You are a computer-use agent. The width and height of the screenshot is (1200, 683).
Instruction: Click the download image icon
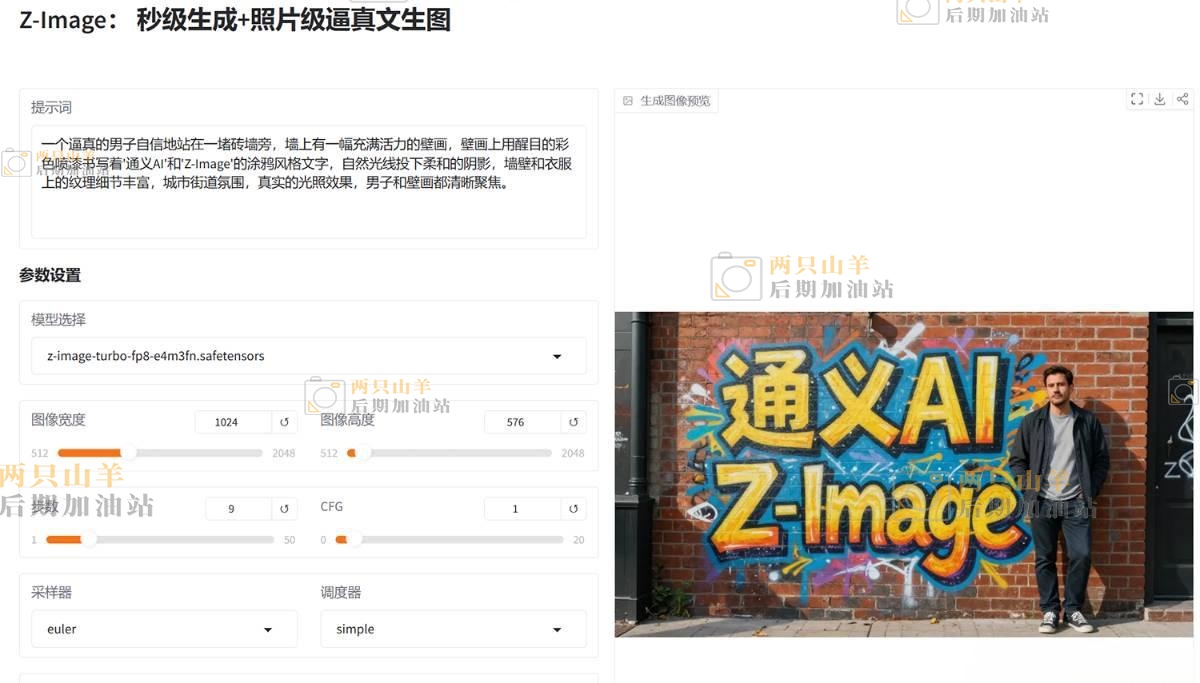pyautogui.click(x=1160, y=99)
